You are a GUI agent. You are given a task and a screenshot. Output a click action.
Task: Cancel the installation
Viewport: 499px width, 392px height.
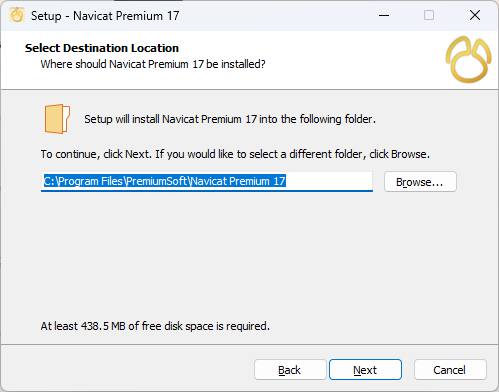click(450, 370)
